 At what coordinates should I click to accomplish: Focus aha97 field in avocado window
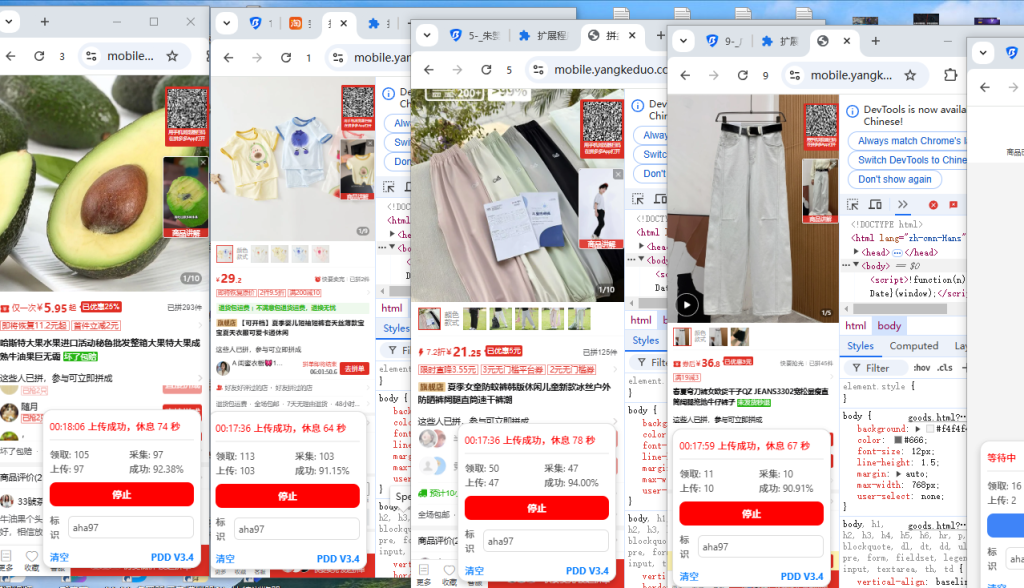[x=130, y=527]
